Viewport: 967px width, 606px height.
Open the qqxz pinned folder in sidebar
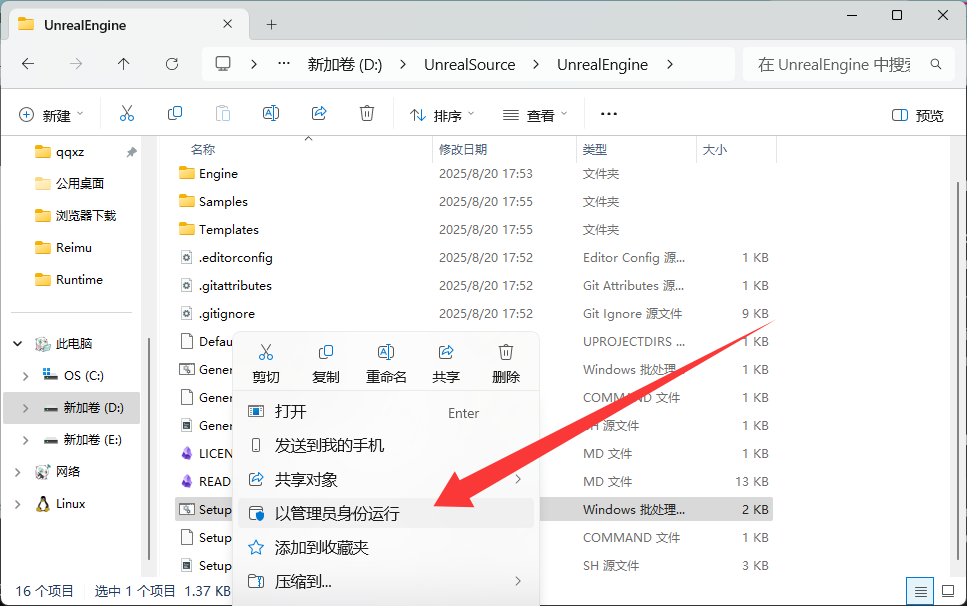click(x=71, y=152)
